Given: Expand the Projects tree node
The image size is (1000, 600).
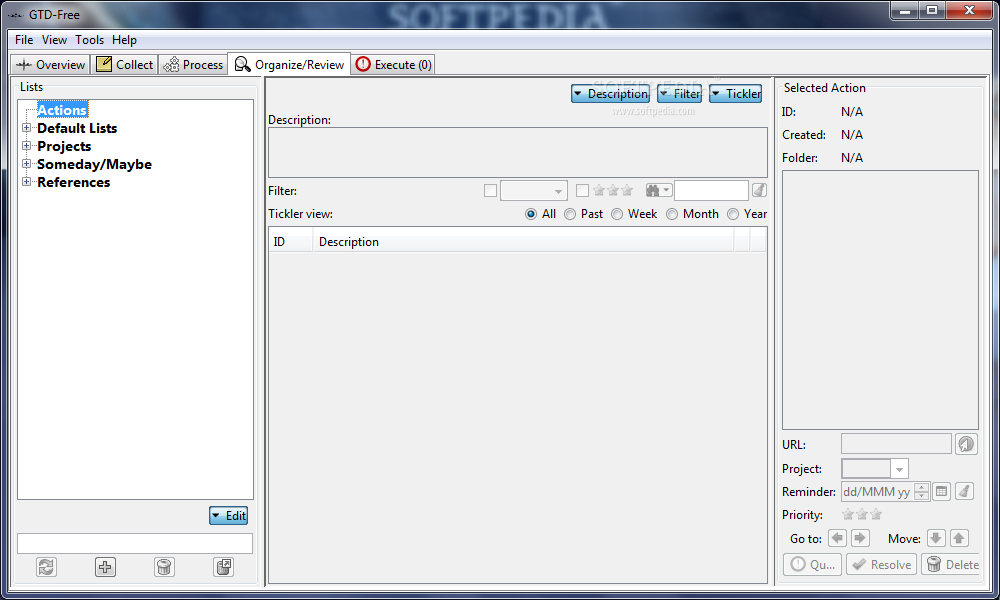Looking at the screenshot, I should 26,146.
